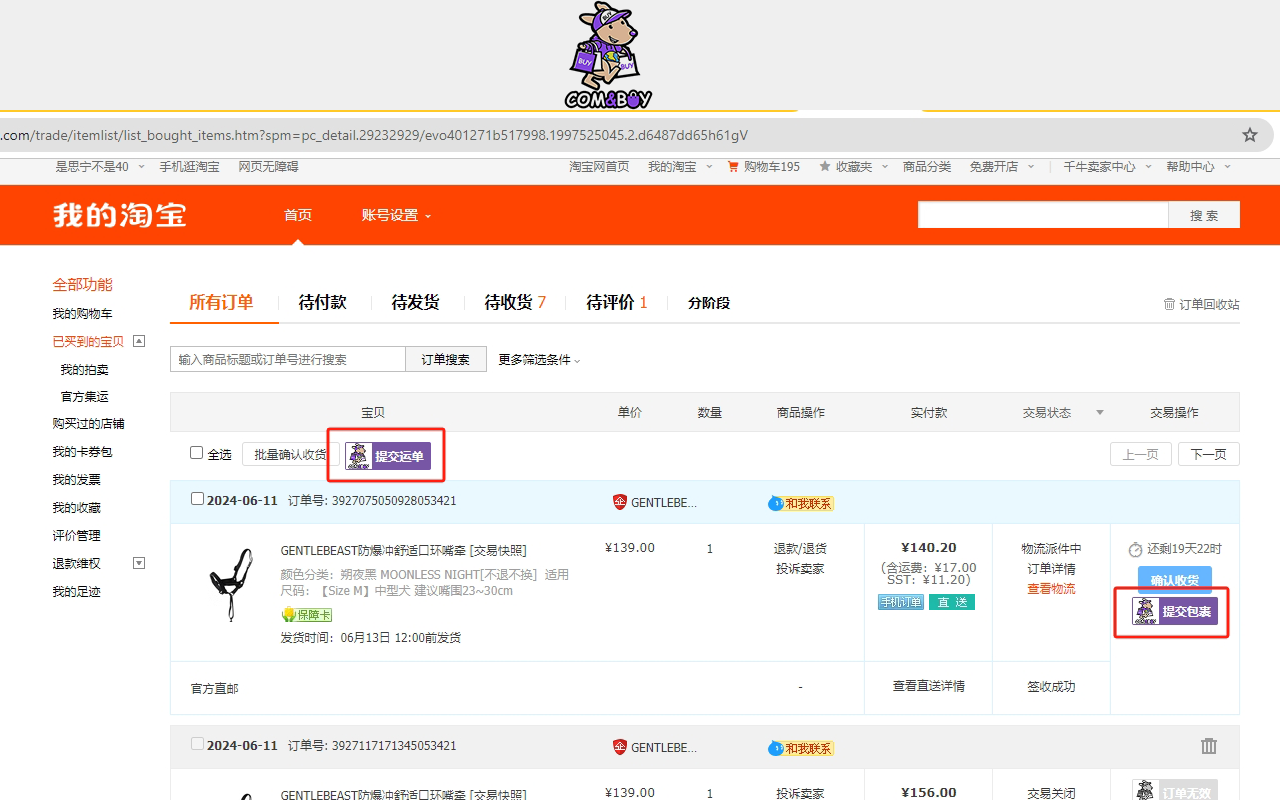Viewport: 1280px width, 800px height.
Task: Switch to 待发货 tab
Action: pos(415,302)
